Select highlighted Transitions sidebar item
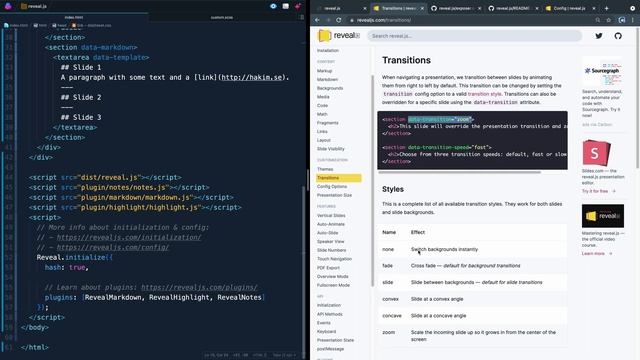Viewport: 640px width, 360px height. [x=339, y=178]
